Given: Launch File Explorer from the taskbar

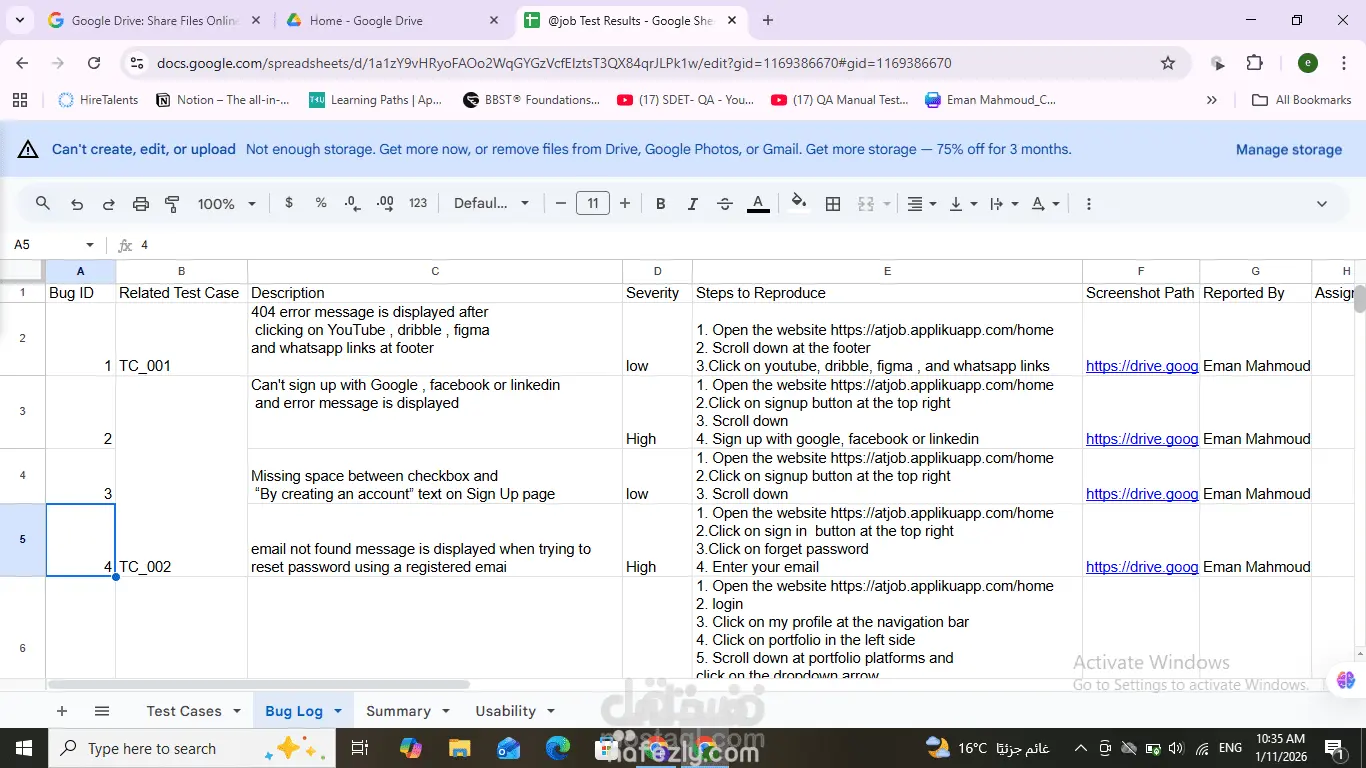Looking at the screenshot, I should click(x=459, y=748).
